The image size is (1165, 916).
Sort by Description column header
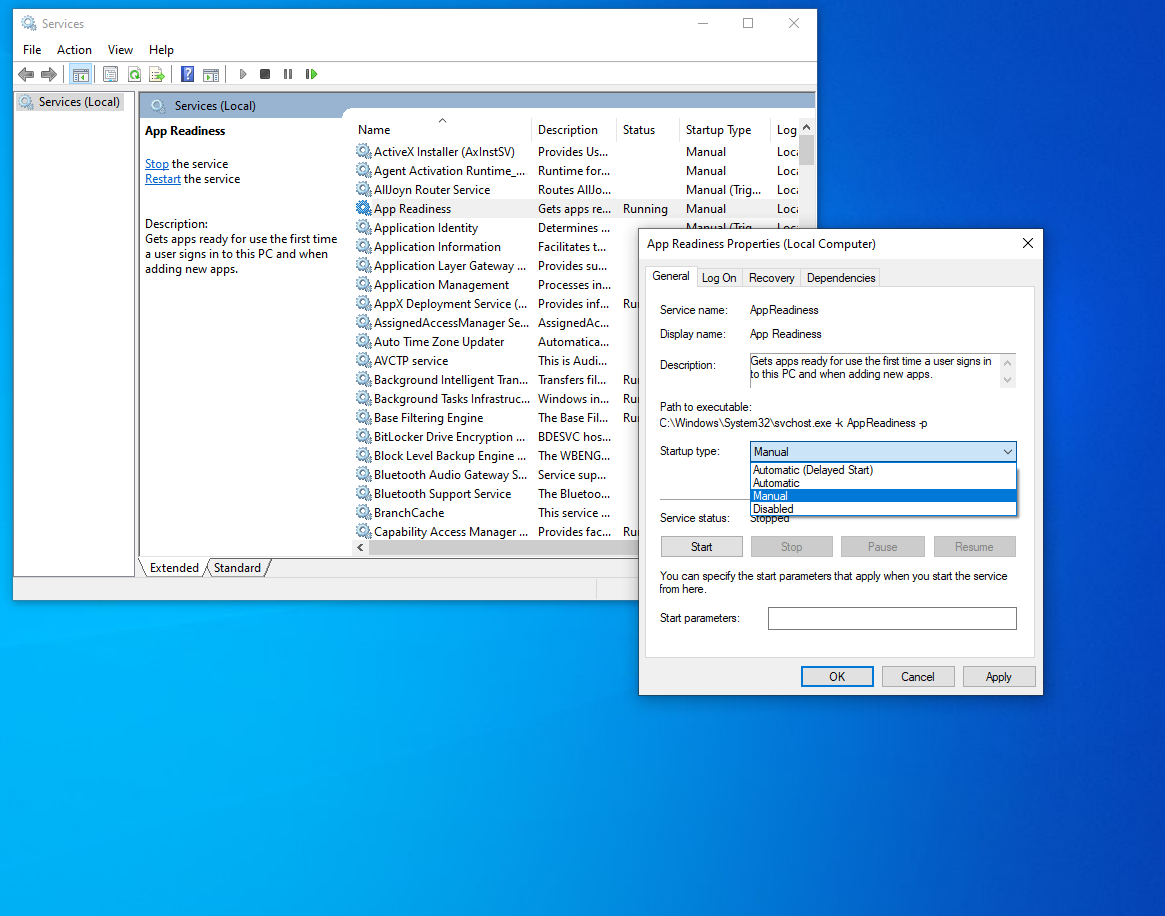point(574,130)
